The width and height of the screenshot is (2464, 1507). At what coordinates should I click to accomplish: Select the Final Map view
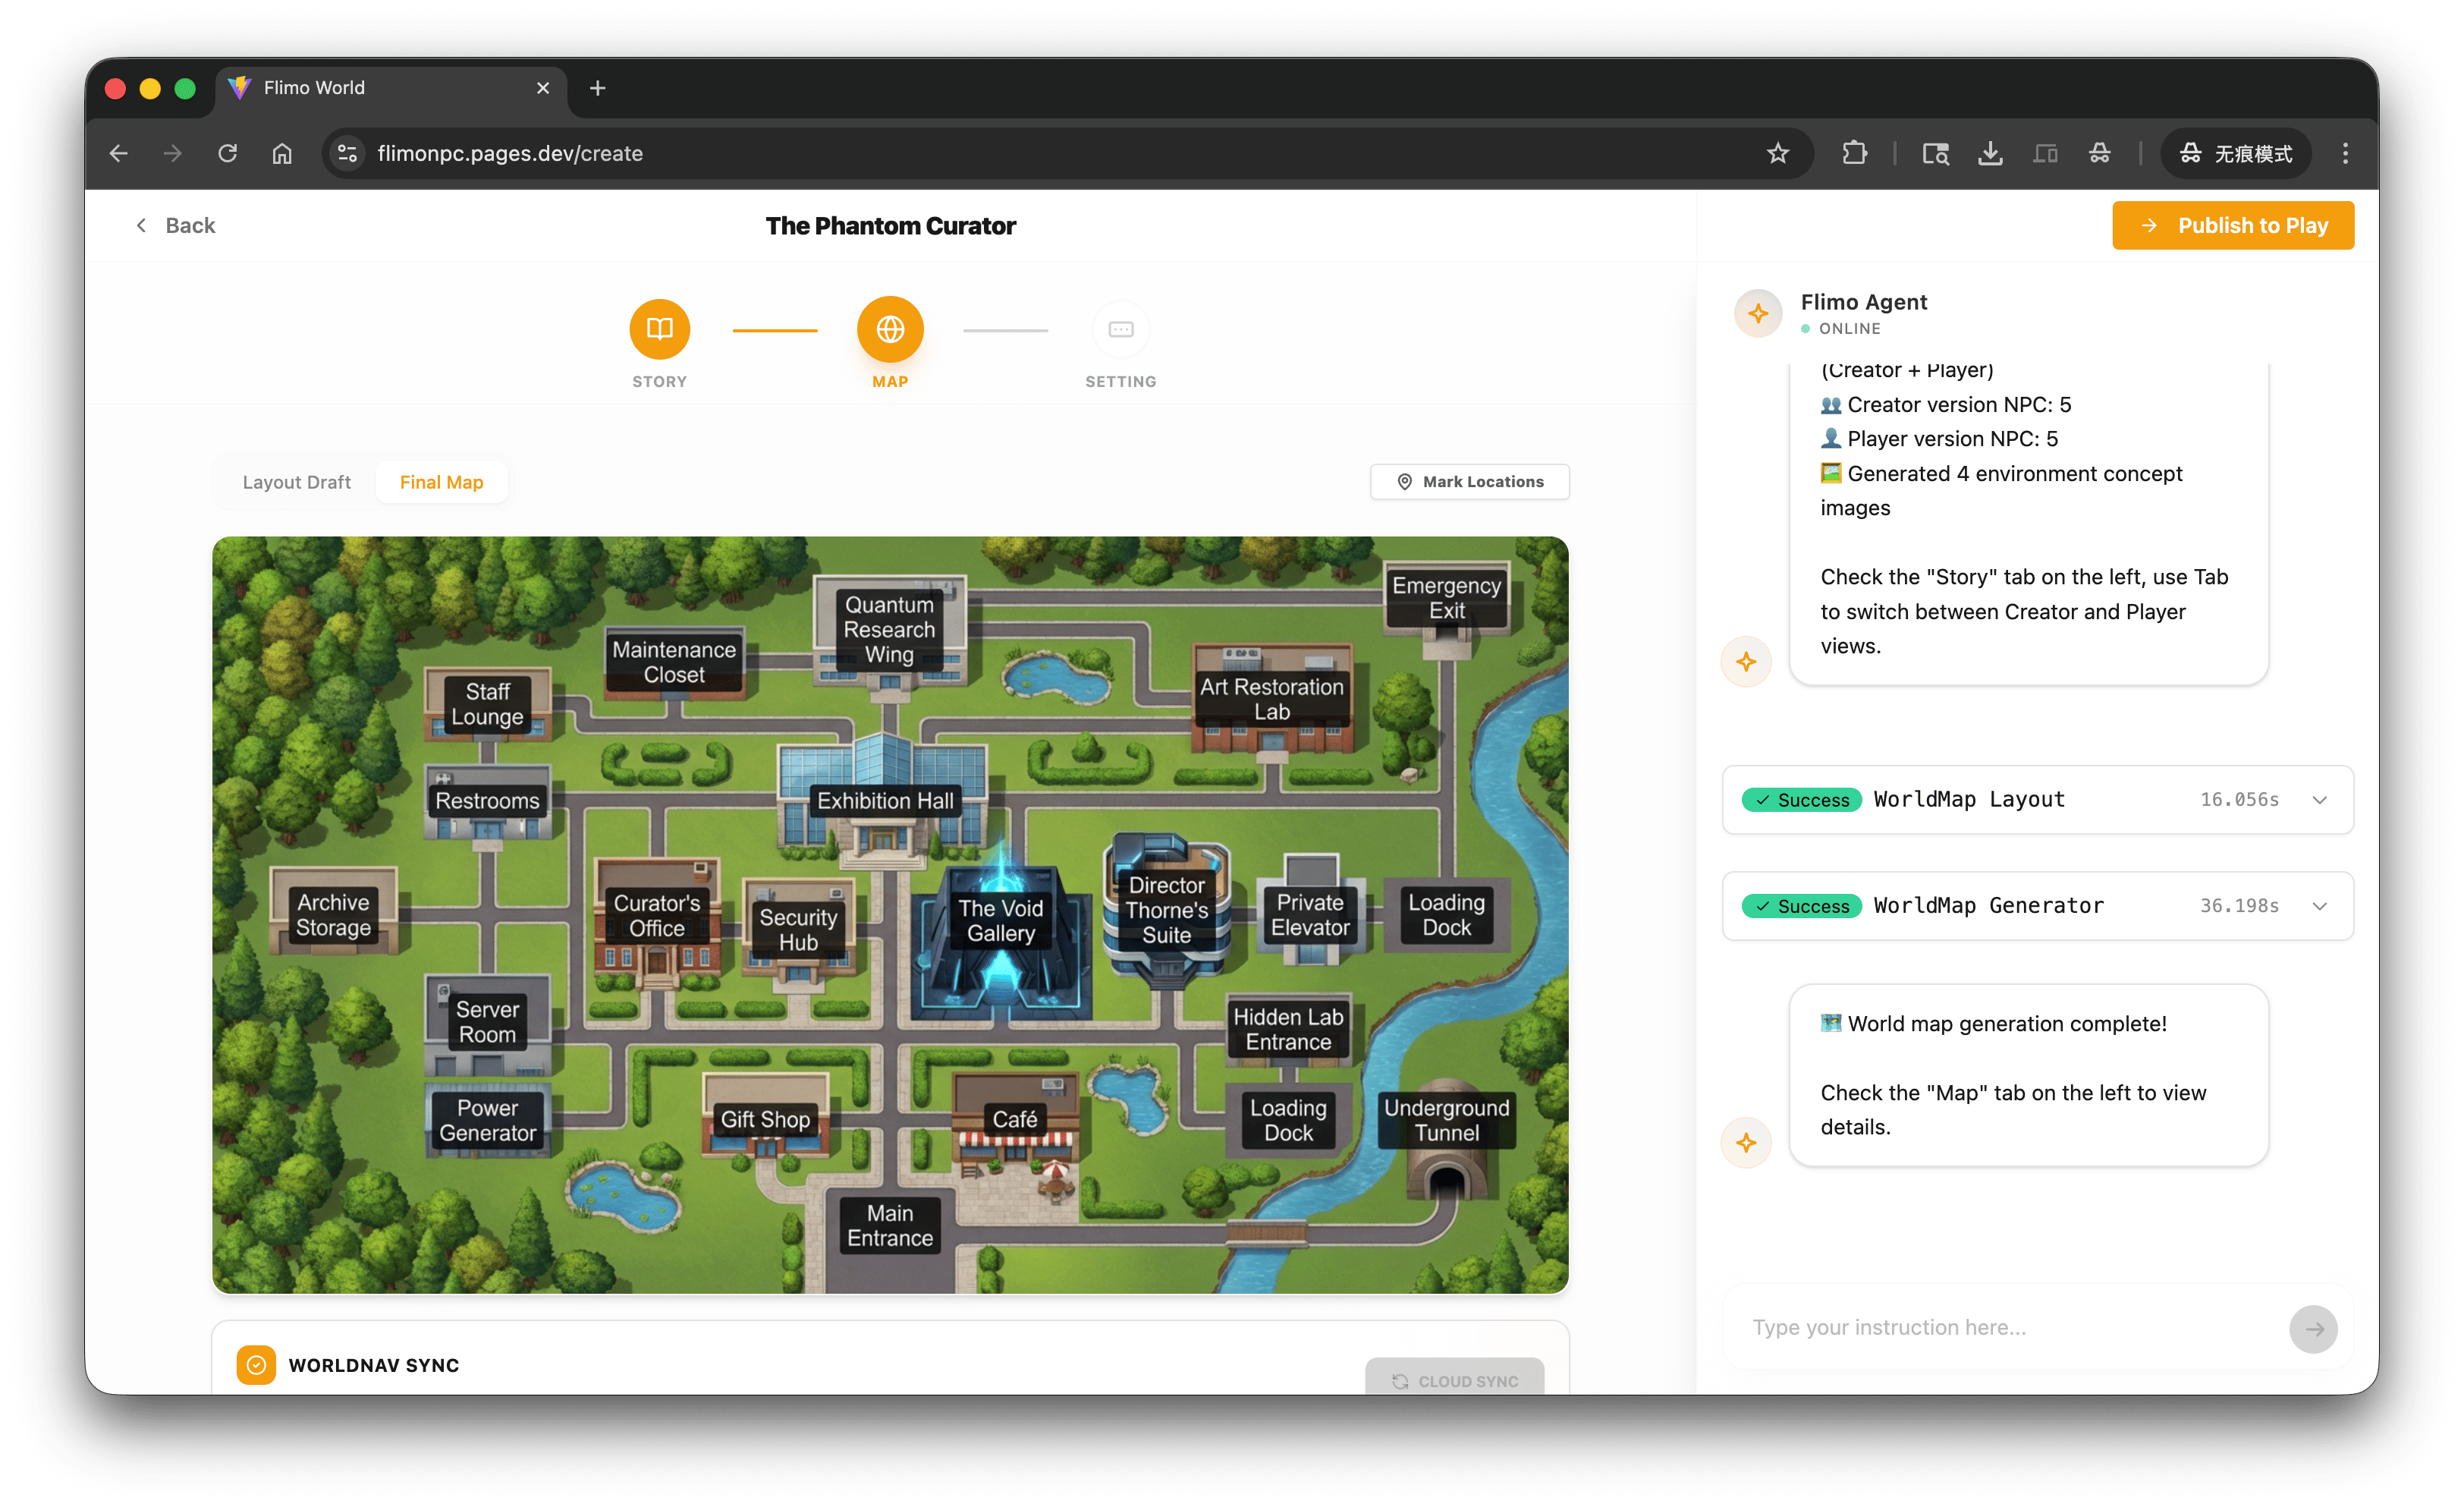coord(441,482)
